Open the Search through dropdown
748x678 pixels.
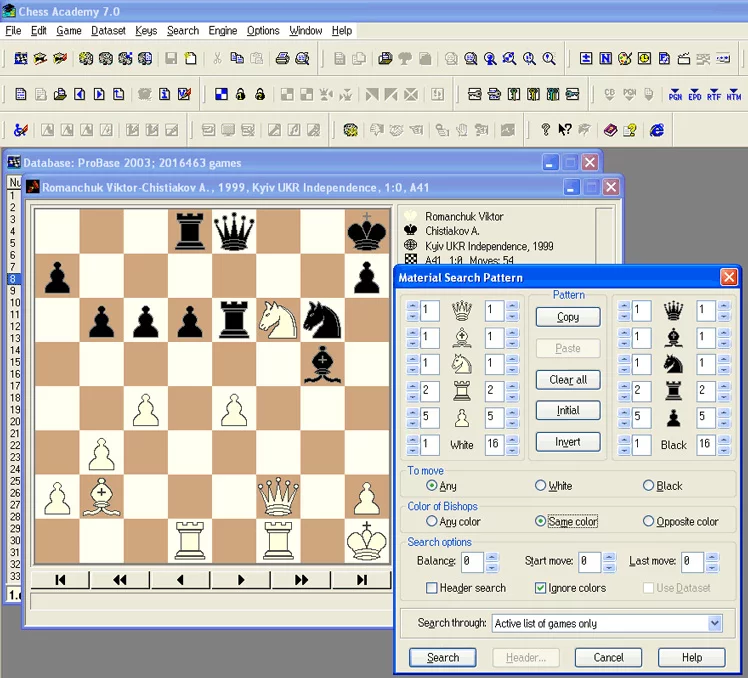pyautogui.click(x=714, y=623)
